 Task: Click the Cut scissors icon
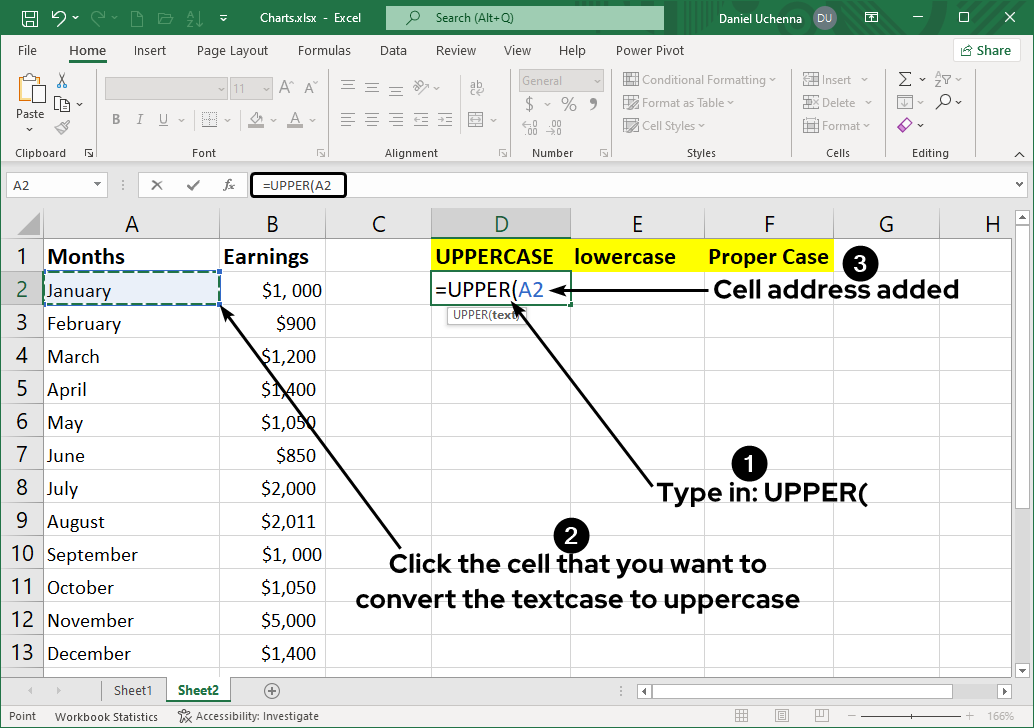pyautogui.click(x=62, y=81)
